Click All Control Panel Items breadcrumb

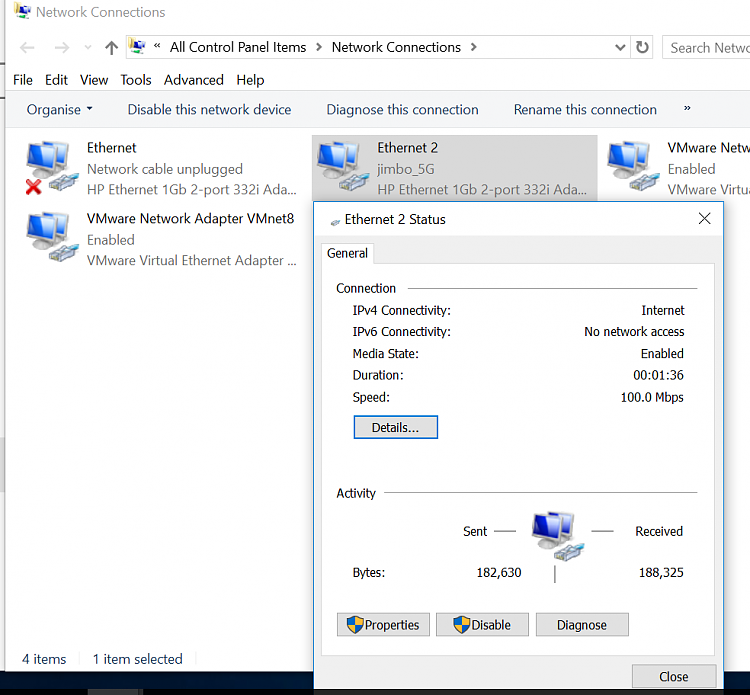(x=238, y=47)
